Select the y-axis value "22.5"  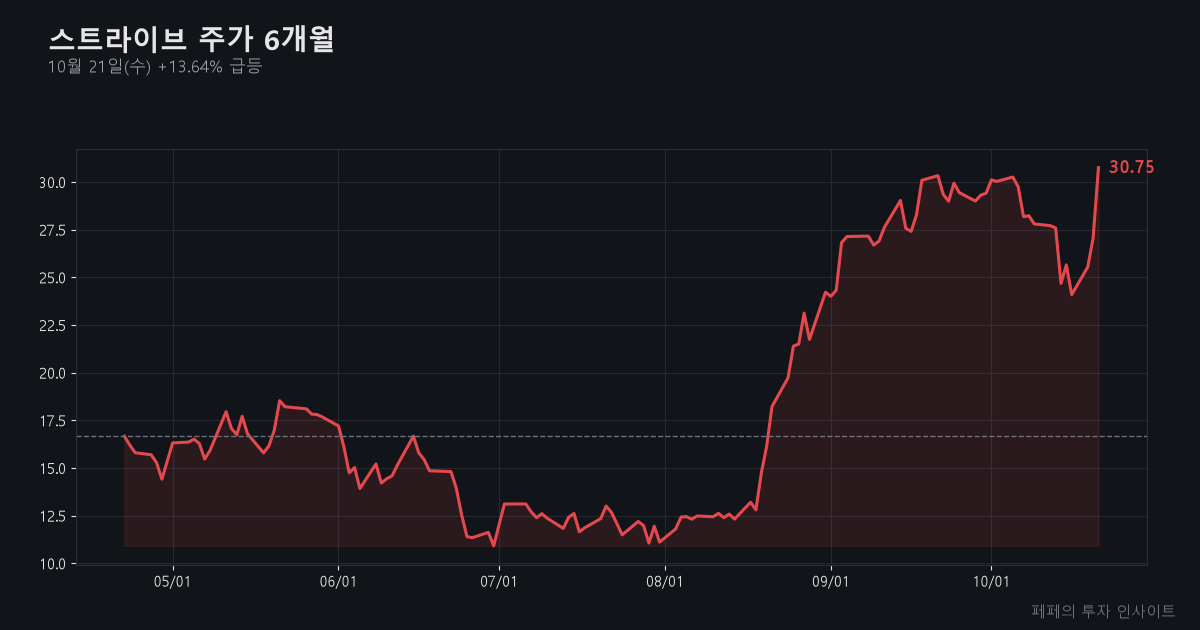[x=54, y=326]
